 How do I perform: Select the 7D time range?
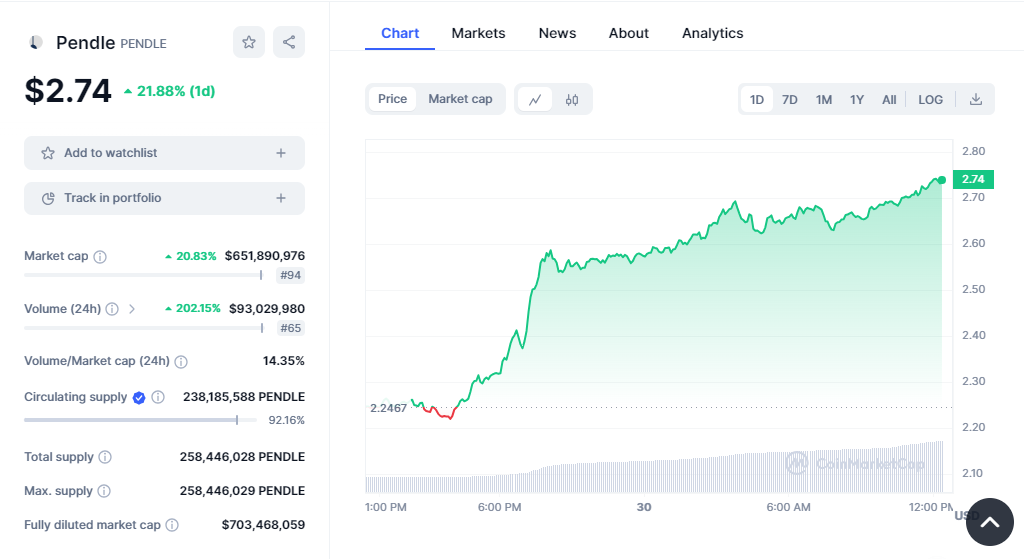point(790,99)
